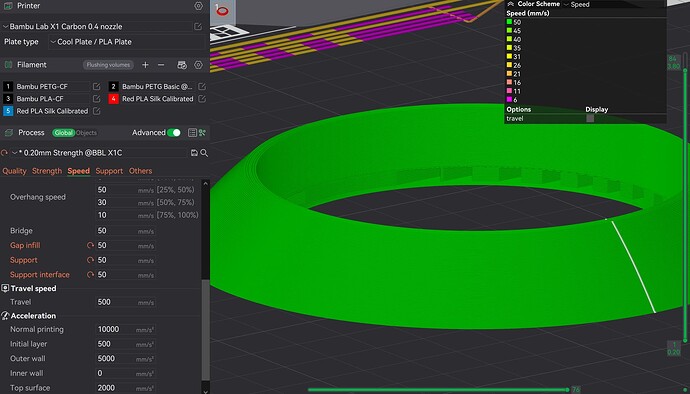This screenshot has height=394, width=690.
Task: Click Support interface speed field
Action: coord(125,275)
